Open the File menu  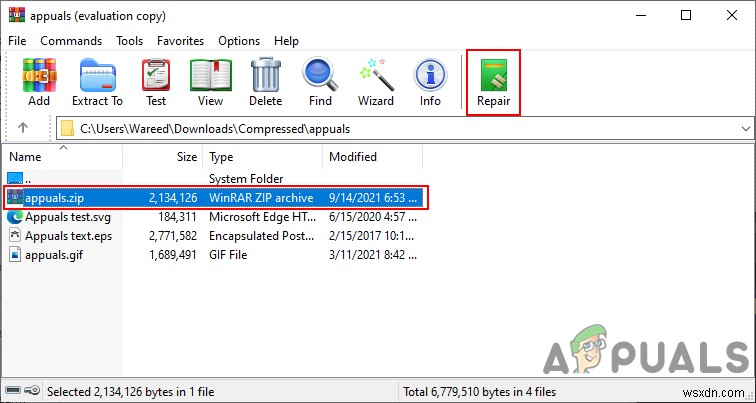[17, 41]
